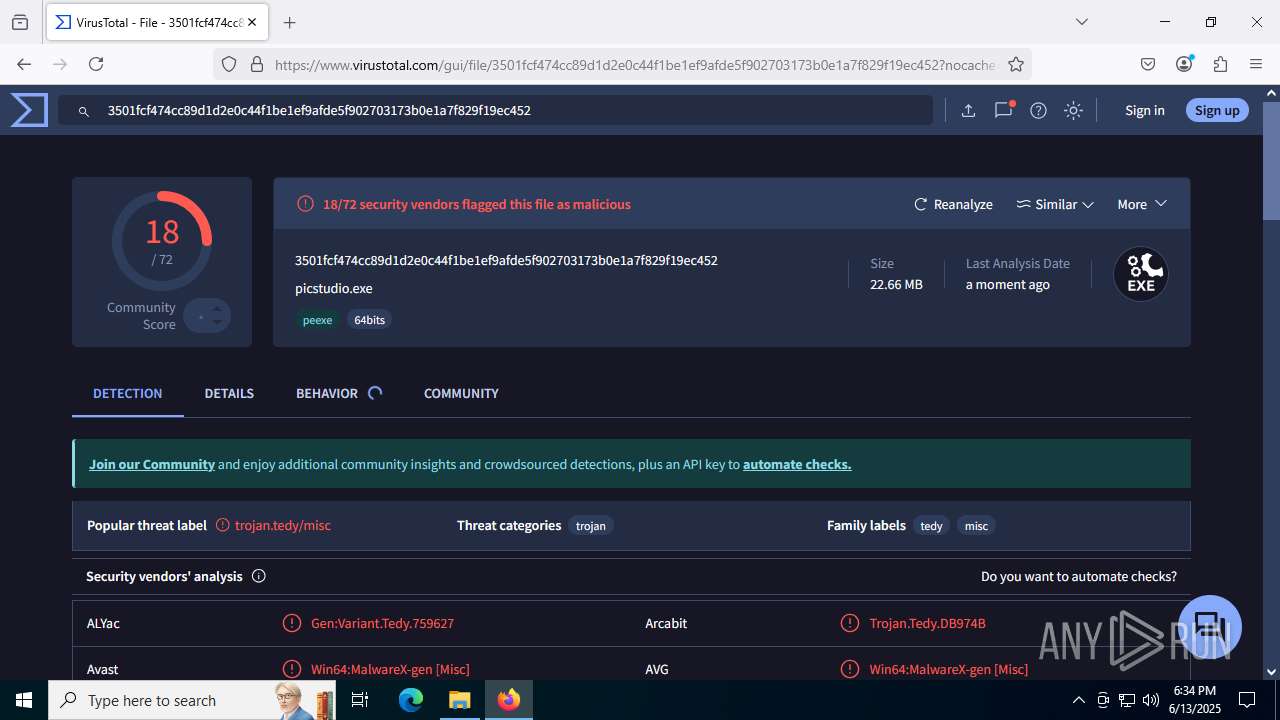
Task: Click the trojan threat category tag
Action: pos(591,526)
